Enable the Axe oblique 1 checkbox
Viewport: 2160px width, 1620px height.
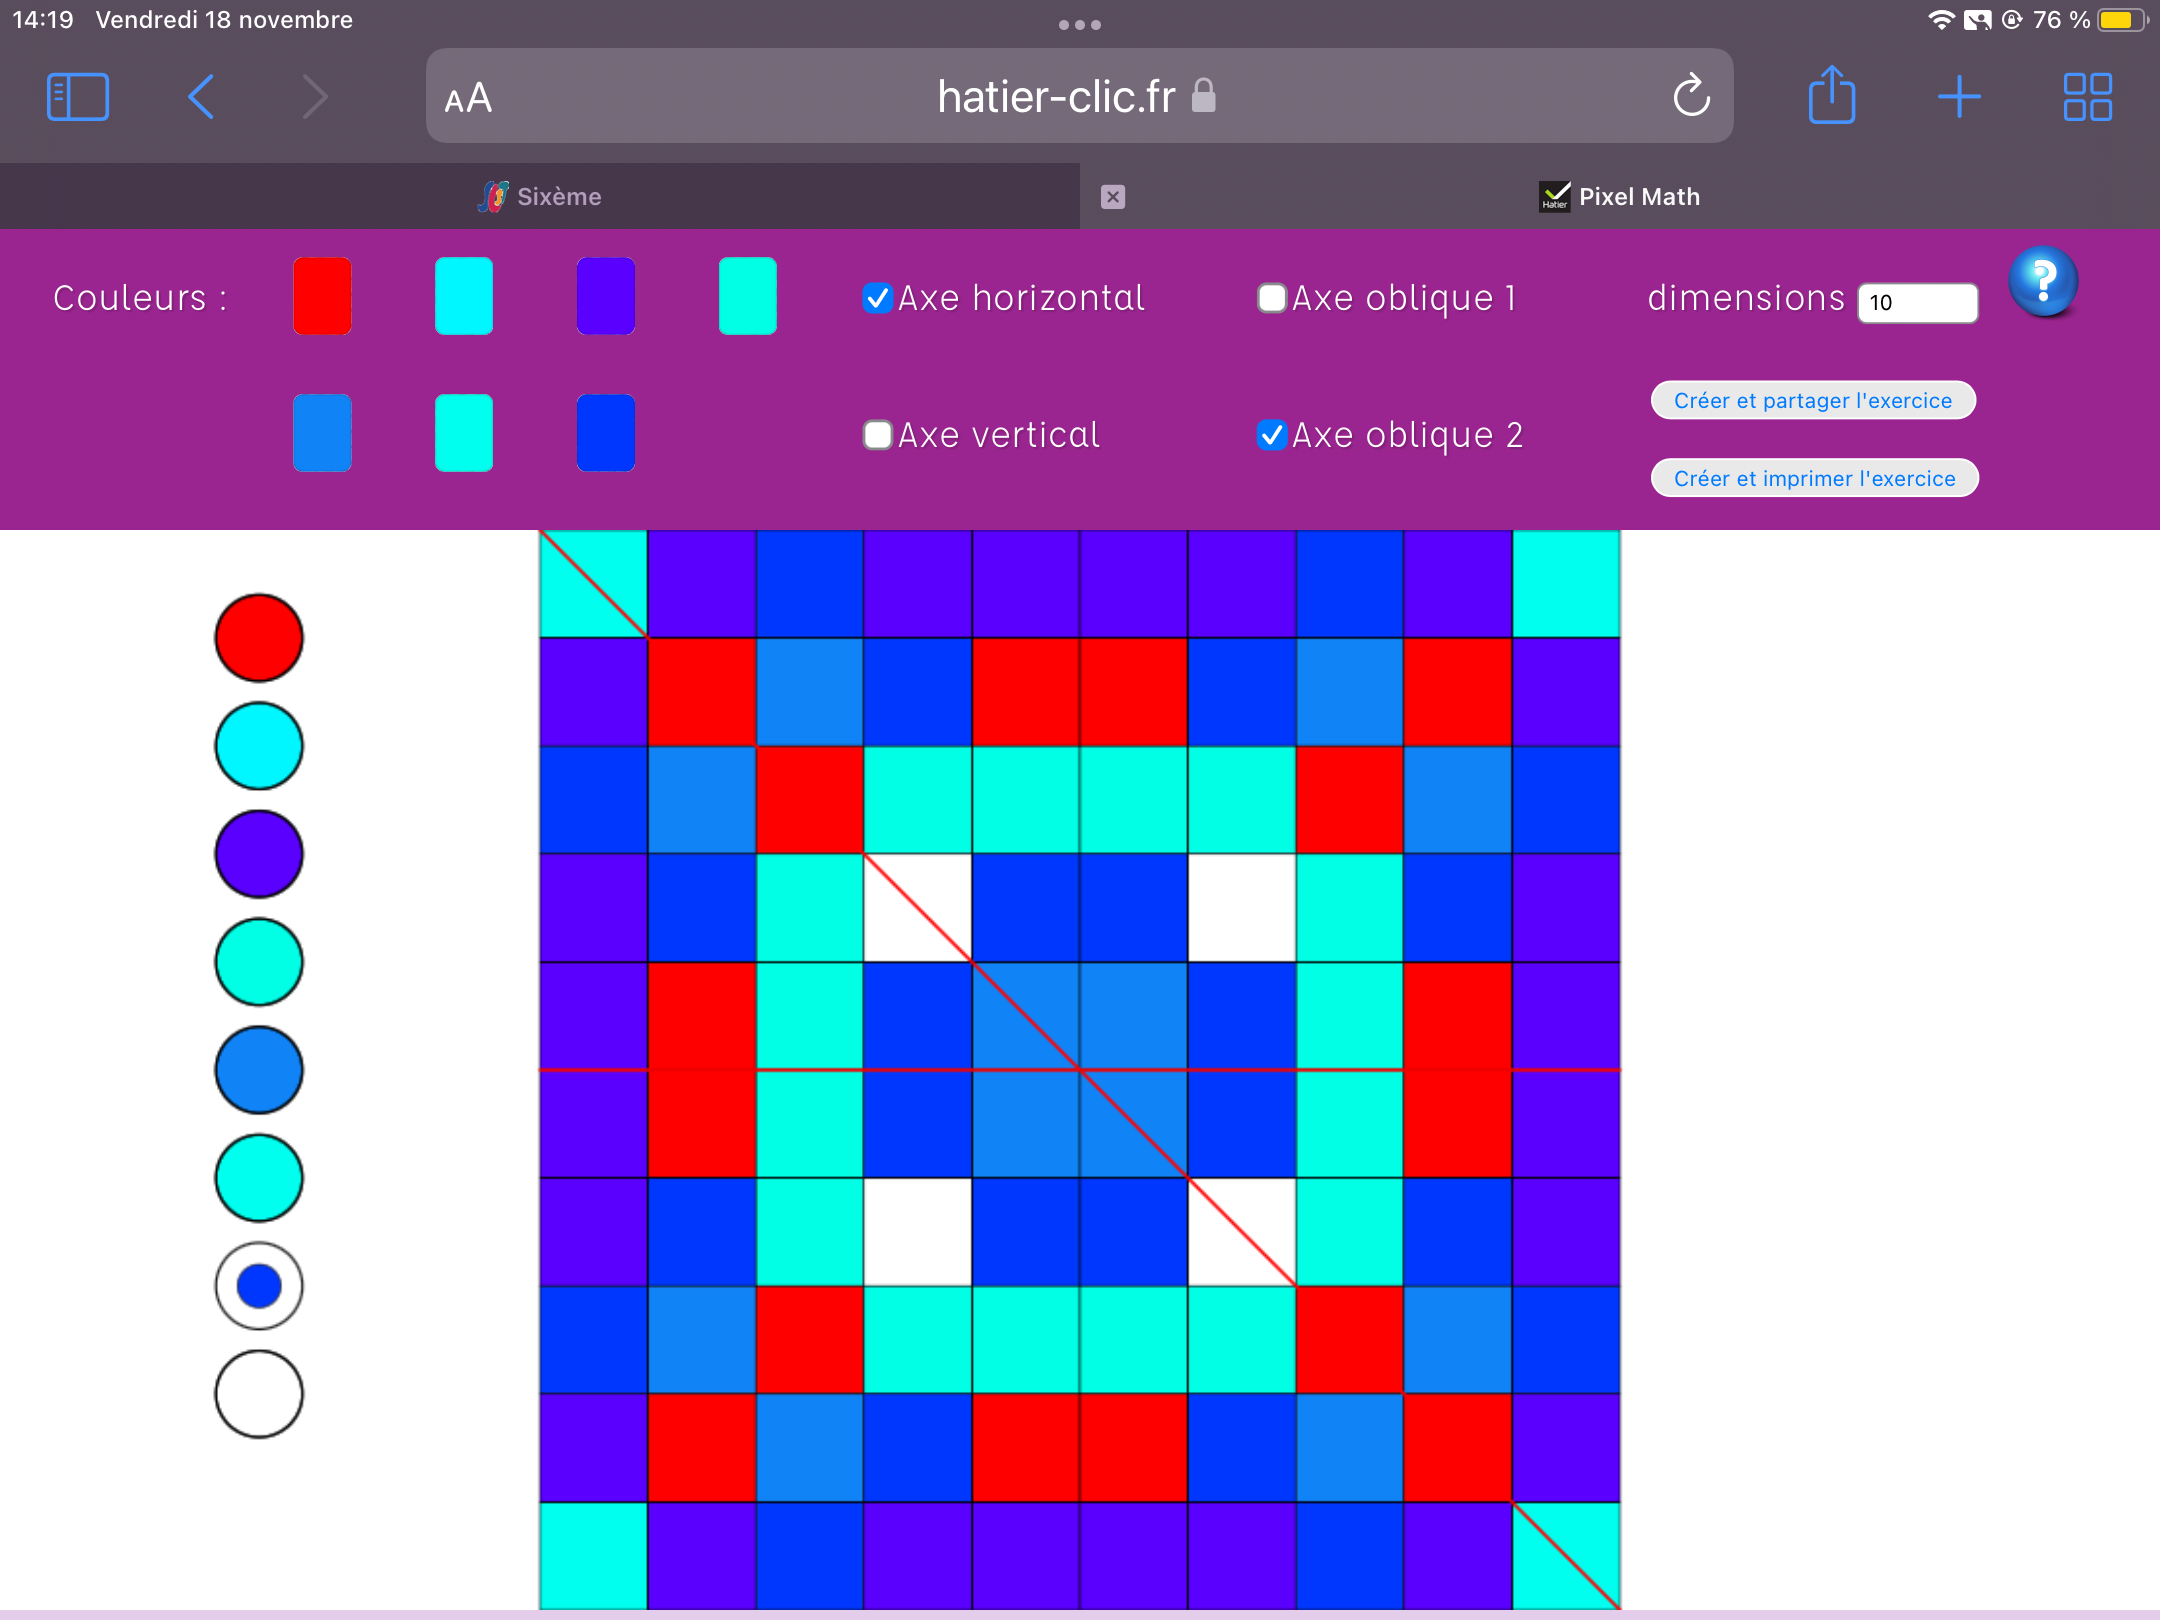(x=1271, y=298)
